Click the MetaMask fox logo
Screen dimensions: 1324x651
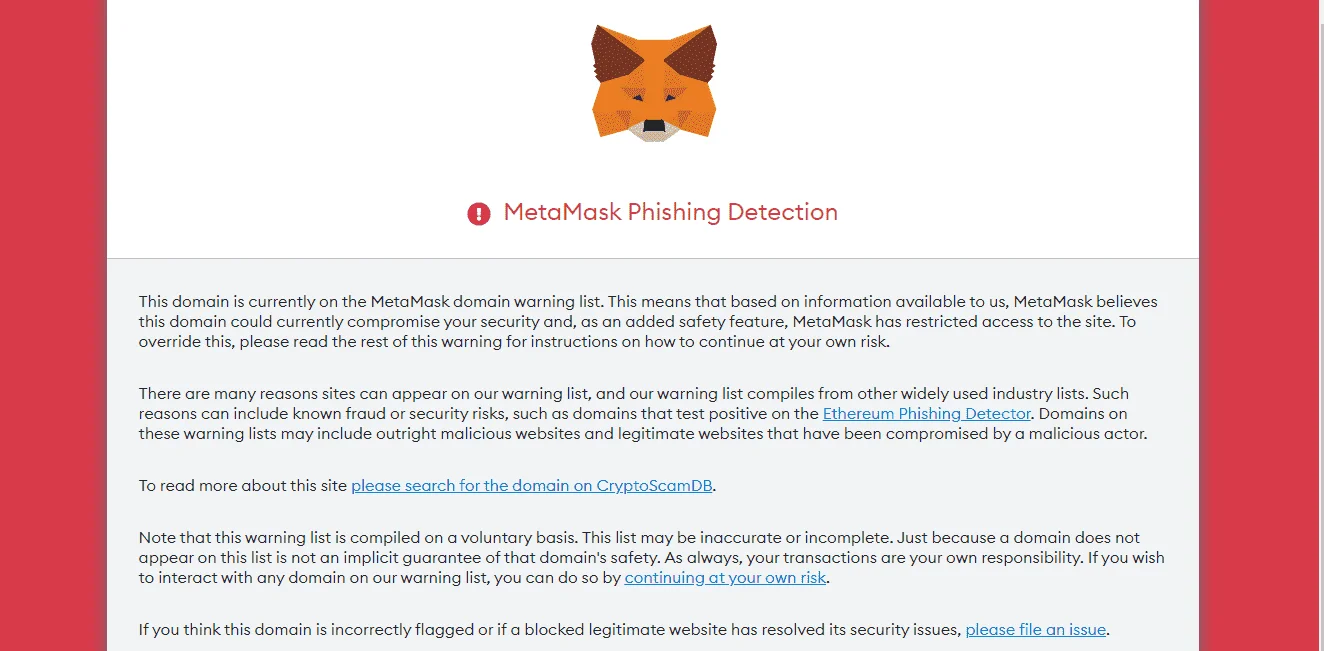tap(654, 82)
